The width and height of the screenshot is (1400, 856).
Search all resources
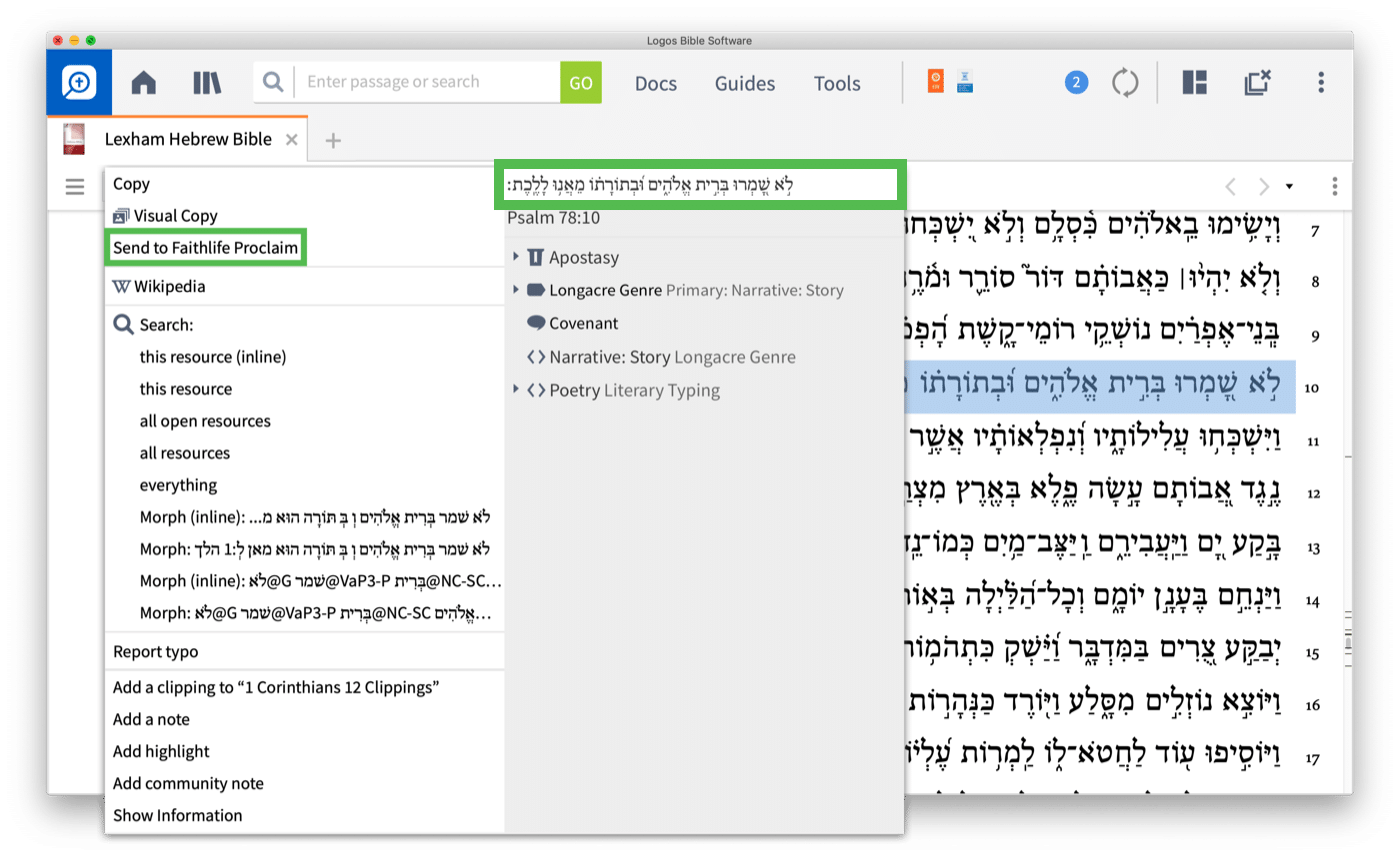tap(185, 453)
